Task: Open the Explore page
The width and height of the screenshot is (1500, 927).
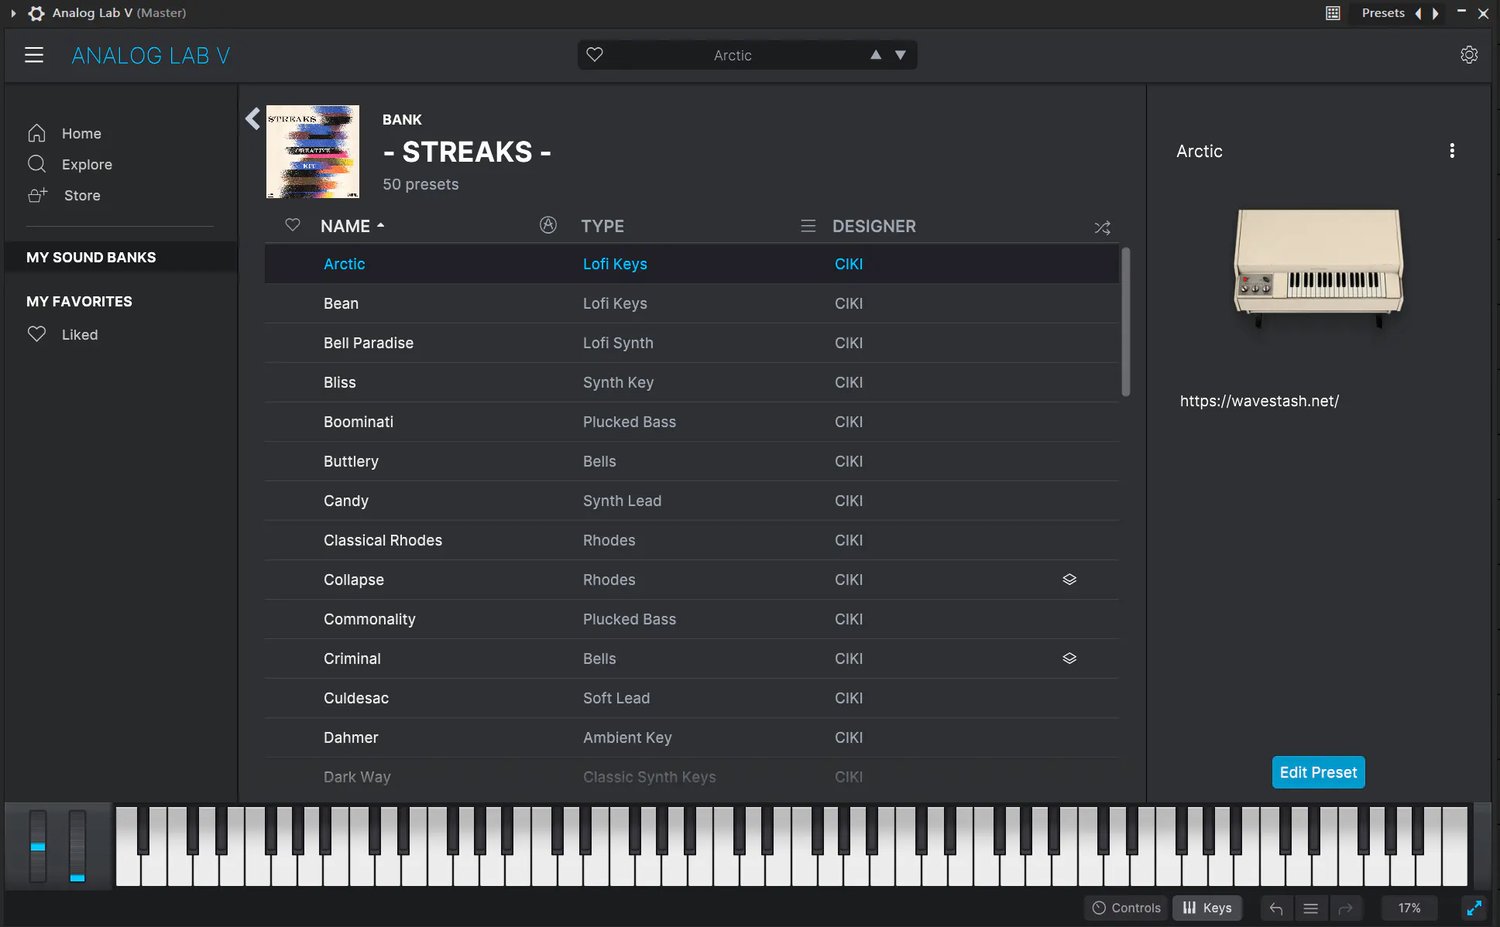Action: 86,165
